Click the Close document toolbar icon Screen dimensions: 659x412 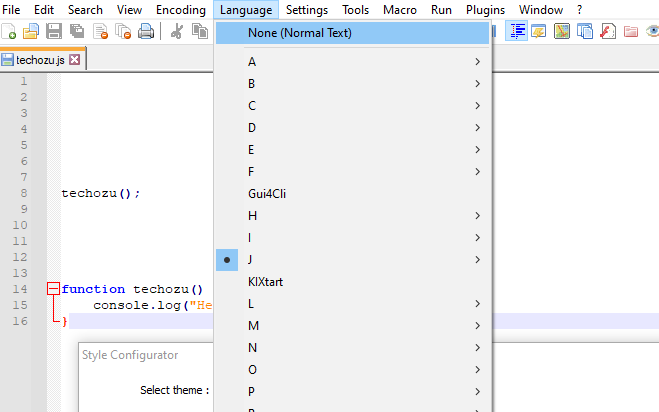coord(100,32)
